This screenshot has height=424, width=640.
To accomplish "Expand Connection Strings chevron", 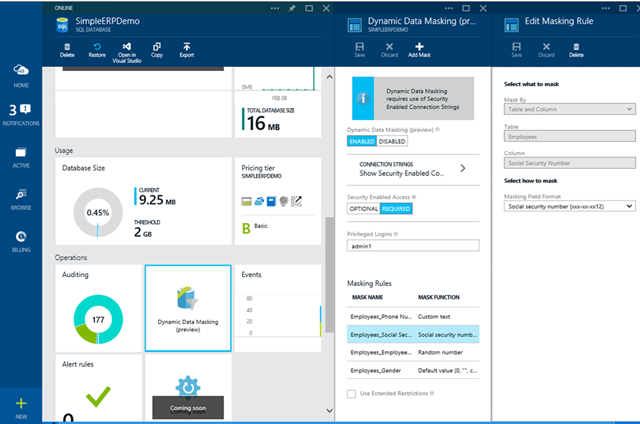I will [463, 168].
